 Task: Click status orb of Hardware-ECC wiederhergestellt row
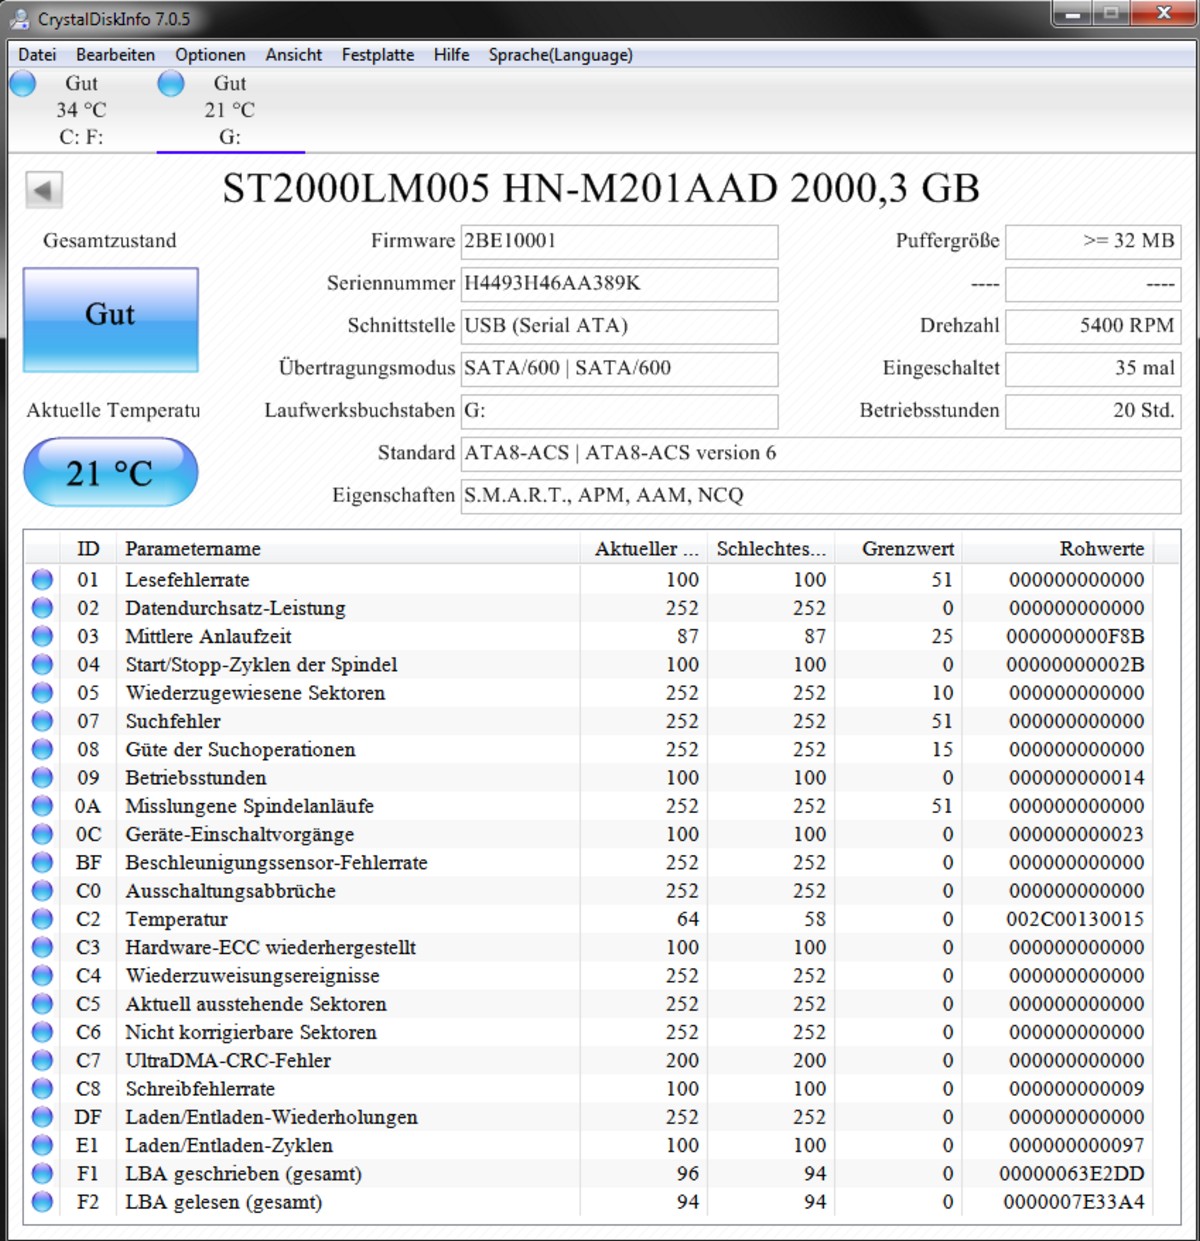42,947
